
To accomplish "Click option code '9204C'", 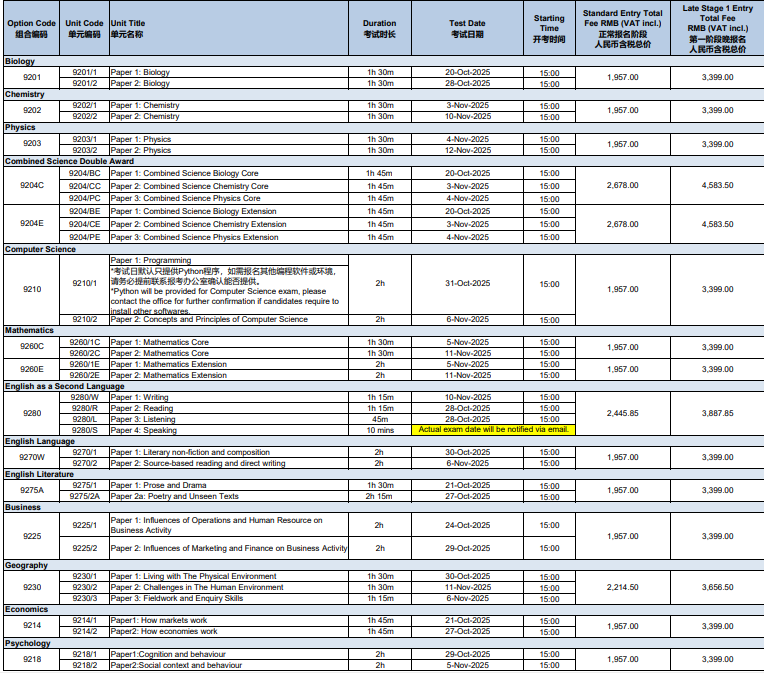I will [x=32, y=185].
